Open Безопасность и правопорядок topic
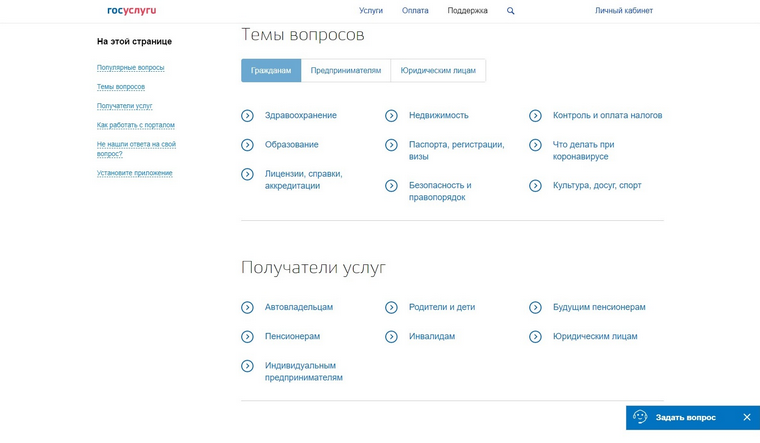 (x=440, y=191)
